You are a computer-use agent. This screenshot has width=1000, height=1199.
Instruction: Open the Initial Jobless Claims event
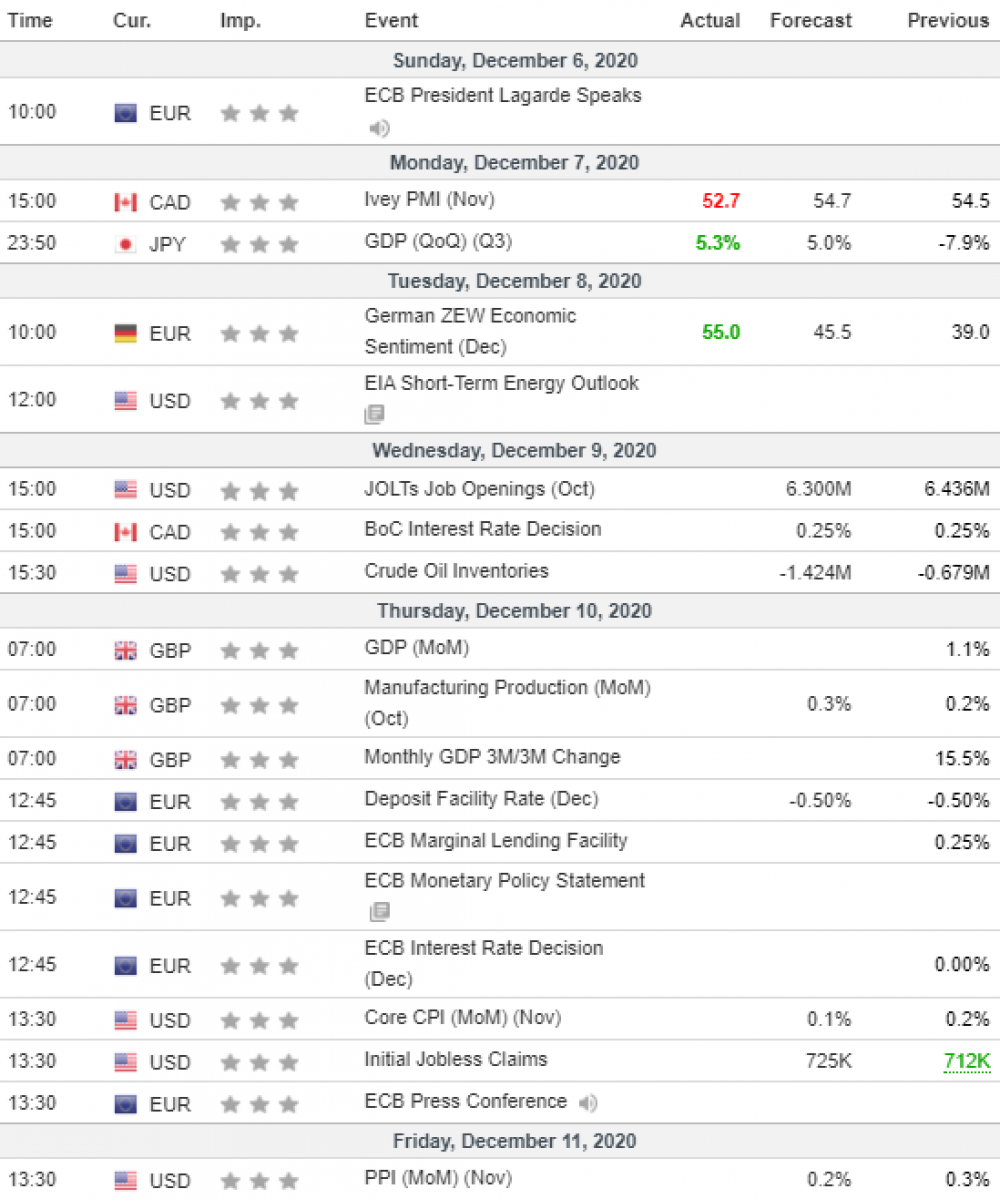(456, 1060)
